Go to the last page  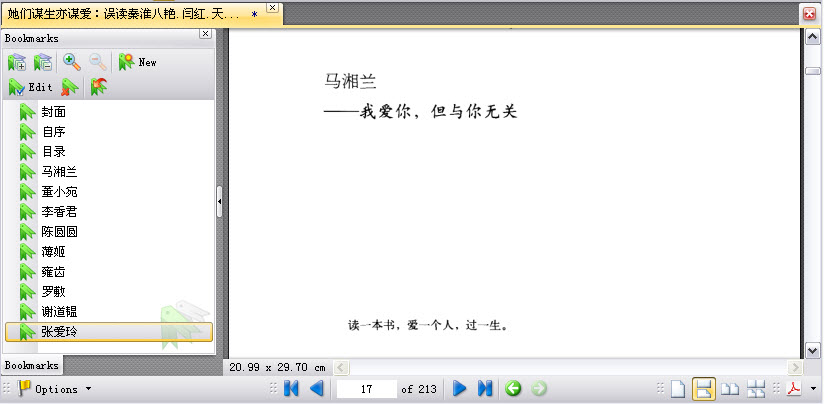pos(485,389)
